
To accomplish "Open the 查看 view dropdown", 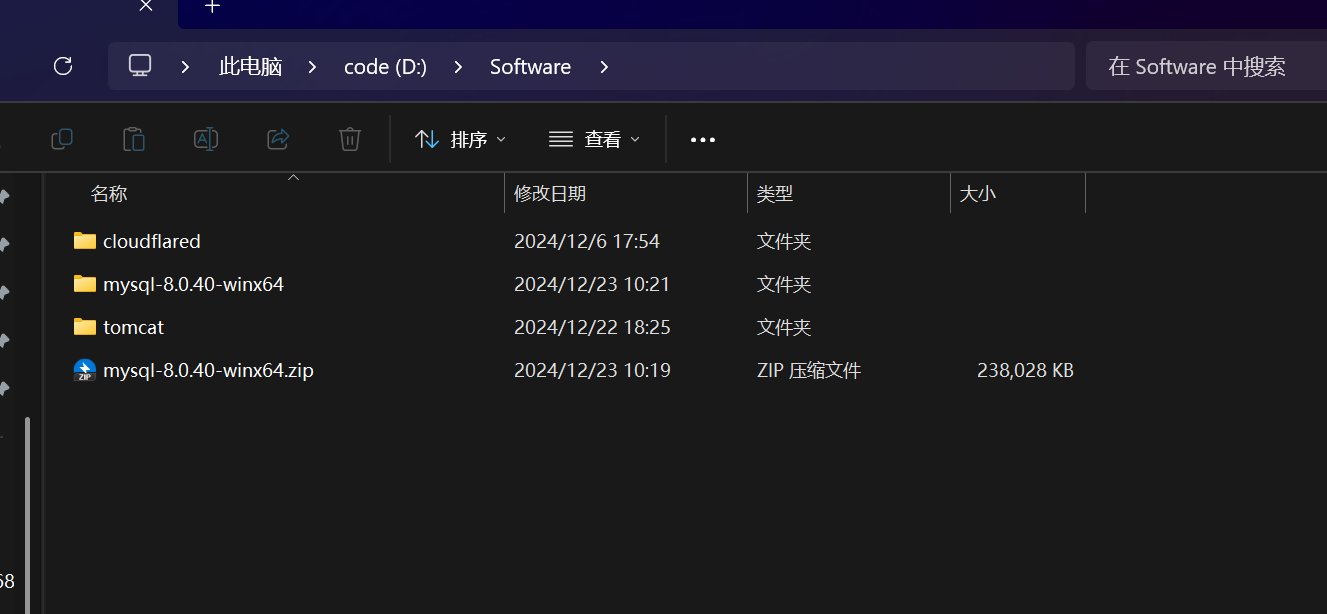I will coord(594,140).
